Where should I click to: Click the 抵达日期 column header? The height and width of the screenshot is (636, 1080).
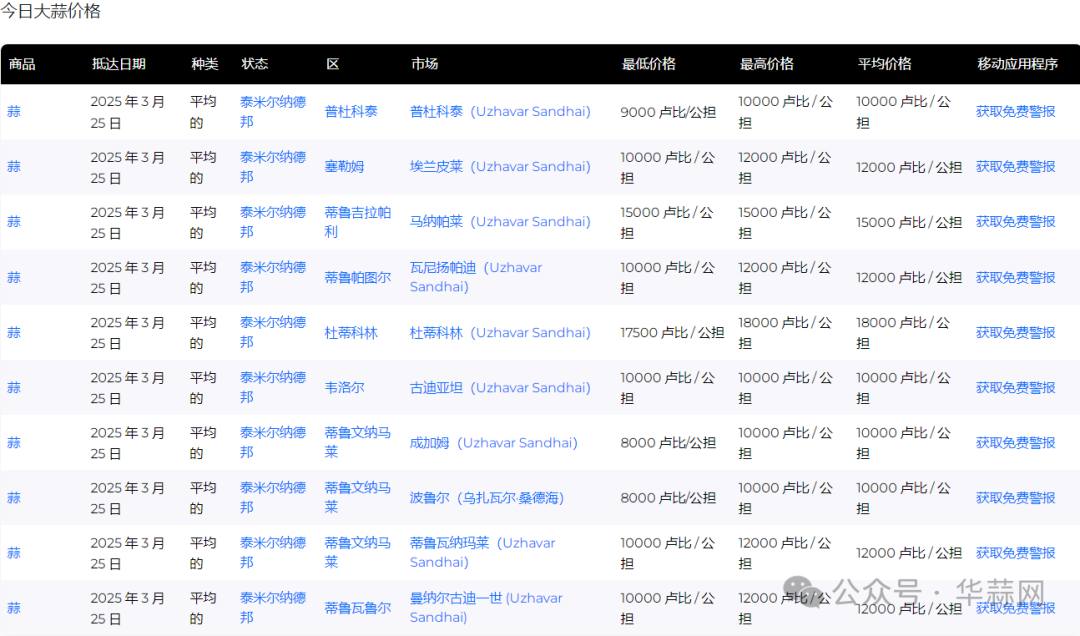coord(118,64)
